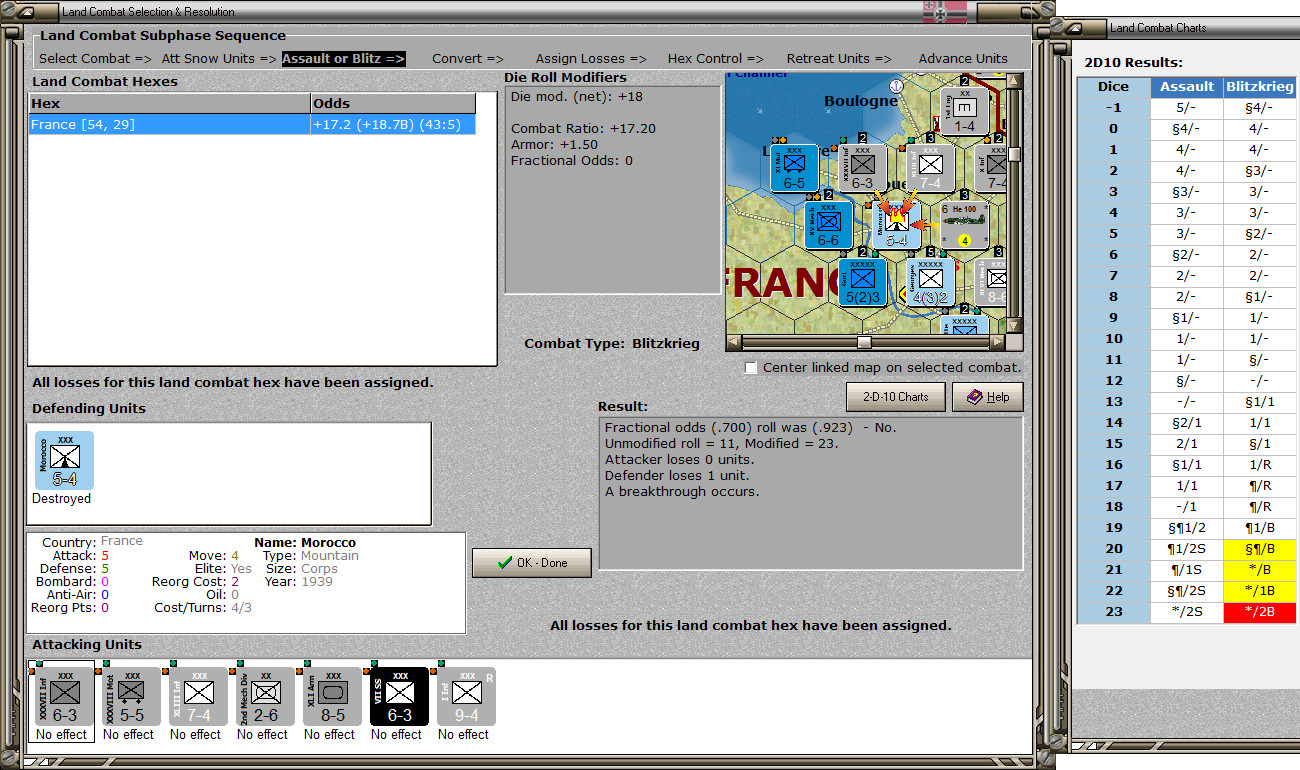
Task: Confirm with the OK - Done button
Action: click(532, 563)
